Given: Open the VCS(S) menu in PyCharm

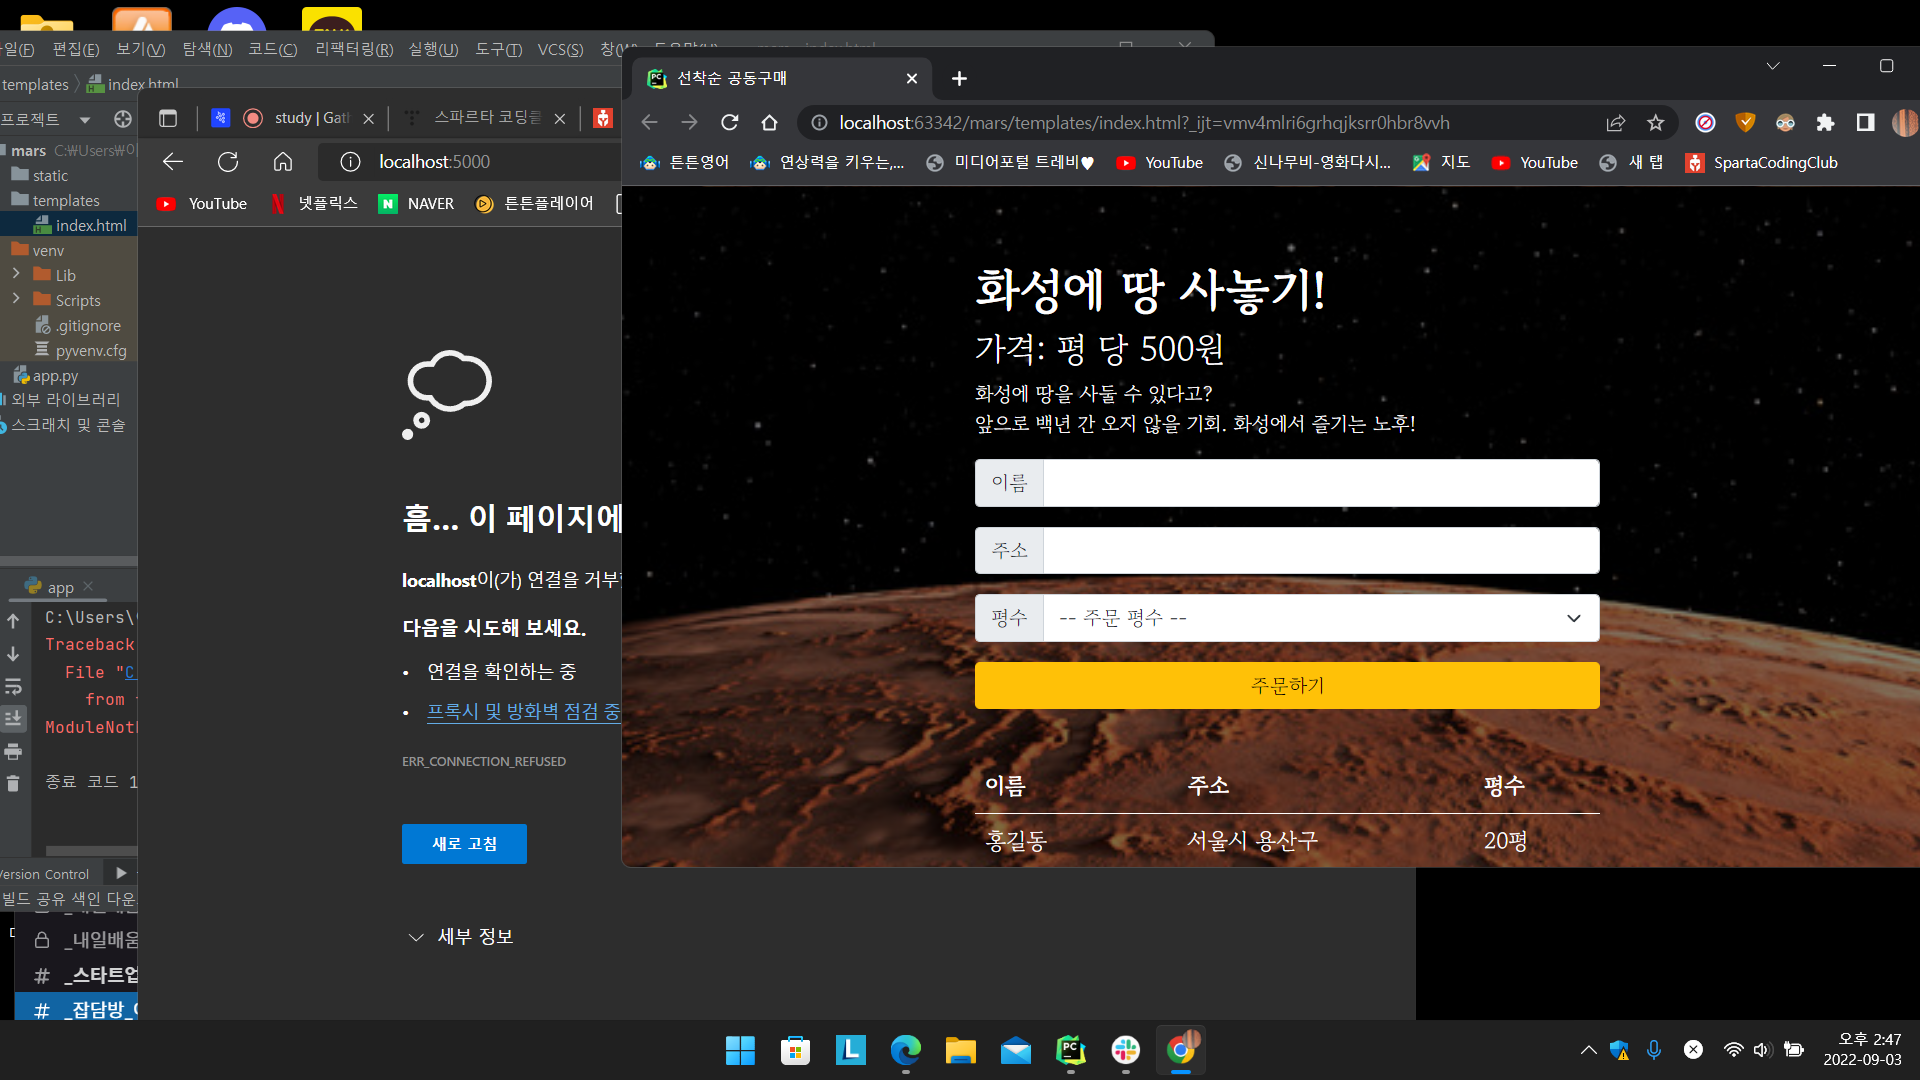Looking at the screenshot, I should click(560, 49).
